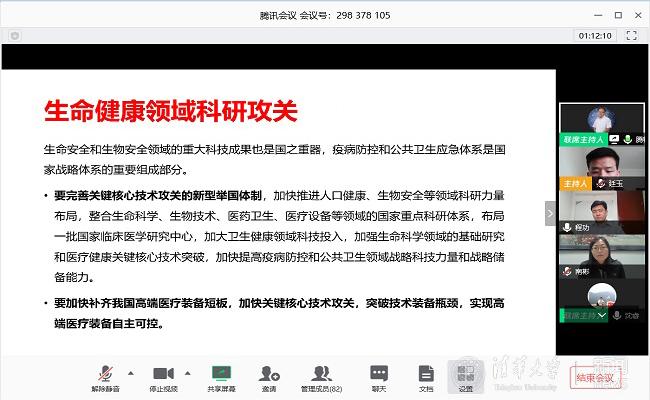Click the meeting info icon at top-left
The width and height of the screenshot is (650, 400).
pos(14,35)
